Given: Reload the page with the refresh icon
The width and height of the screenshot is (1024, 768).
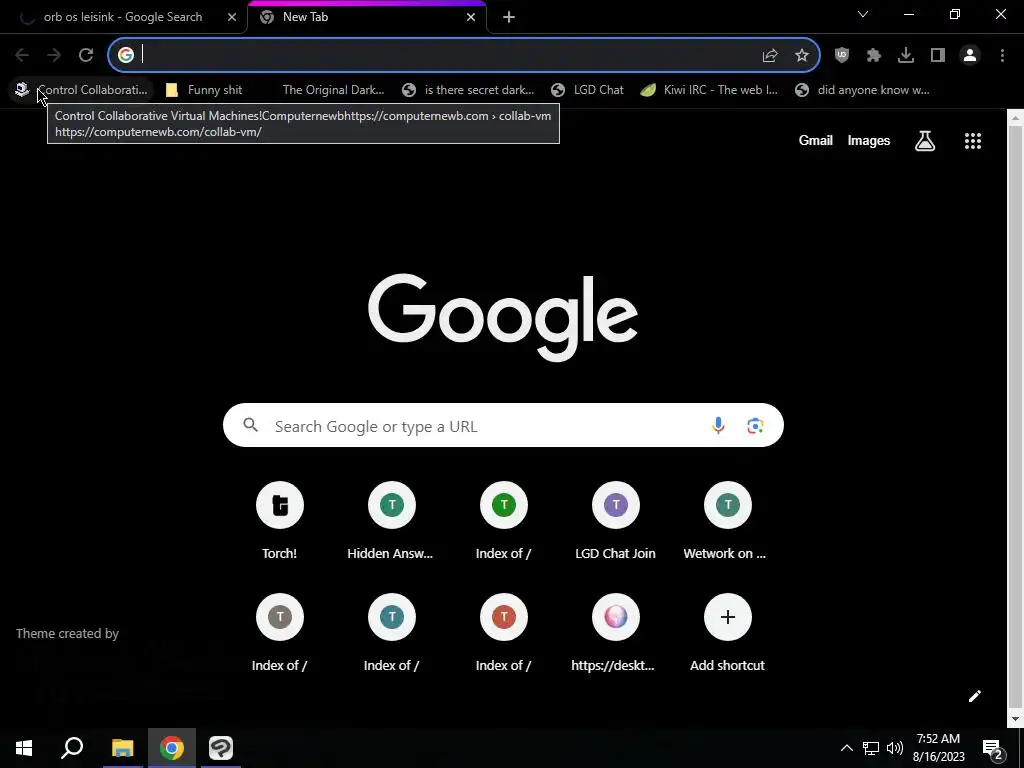Looking at the screenshot, I should [x=86, y=56].
